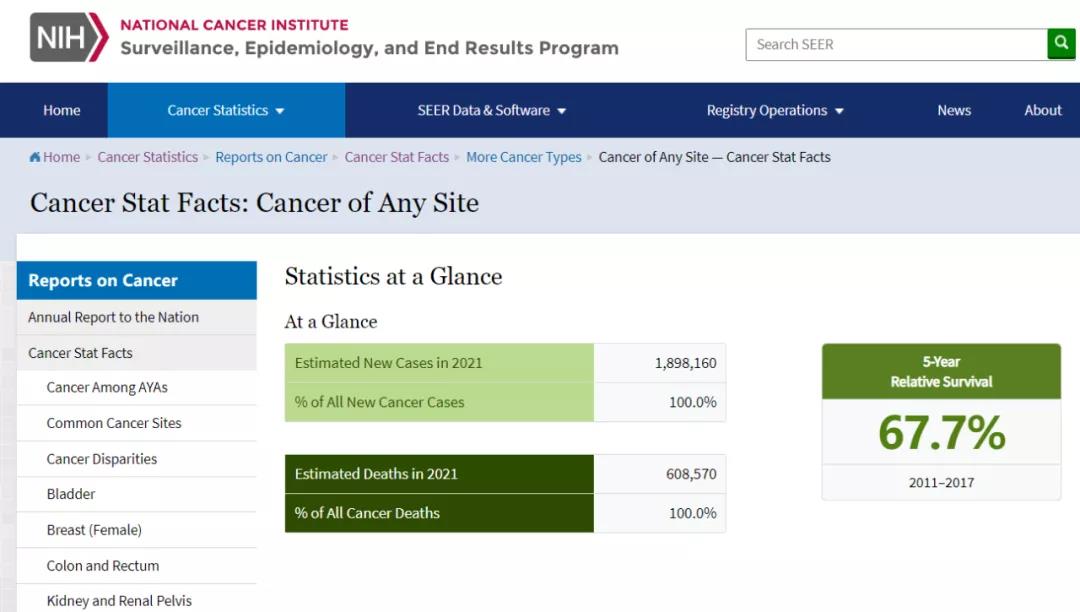This screenshot has width=1080, height=612.
Task: Open Annual Report to the Nation
Action: (x=113, y=317)
